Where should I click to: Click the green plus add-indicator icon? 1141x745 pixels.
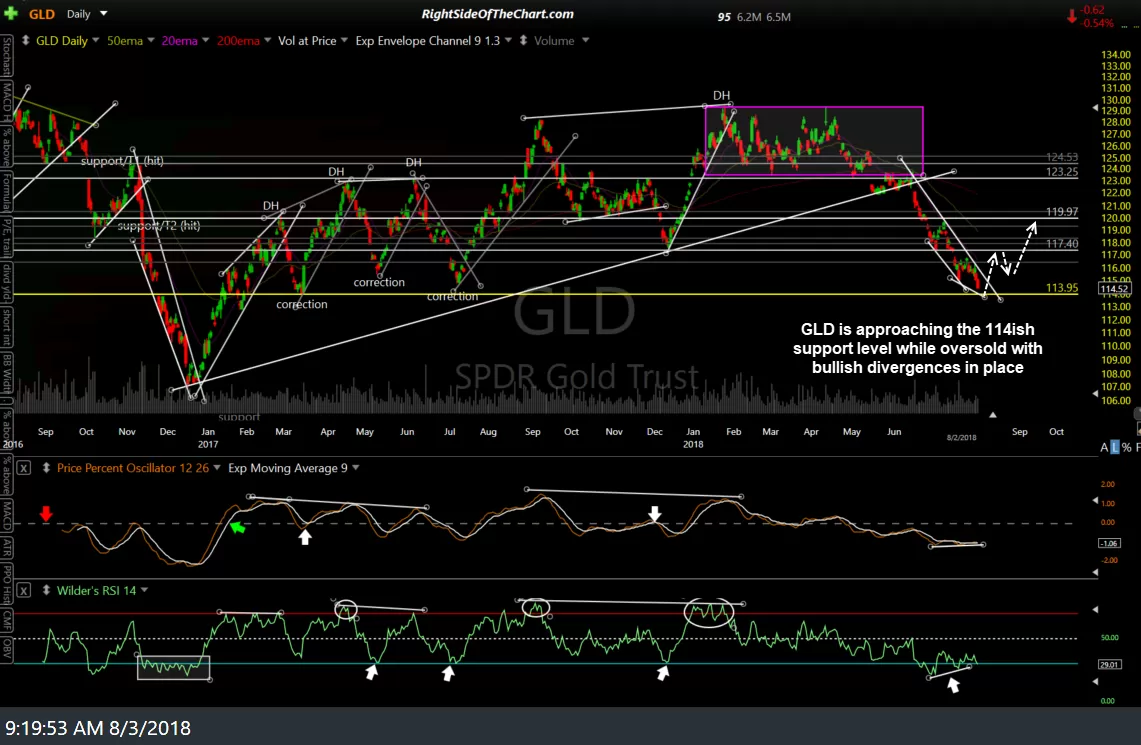point(10,13)
